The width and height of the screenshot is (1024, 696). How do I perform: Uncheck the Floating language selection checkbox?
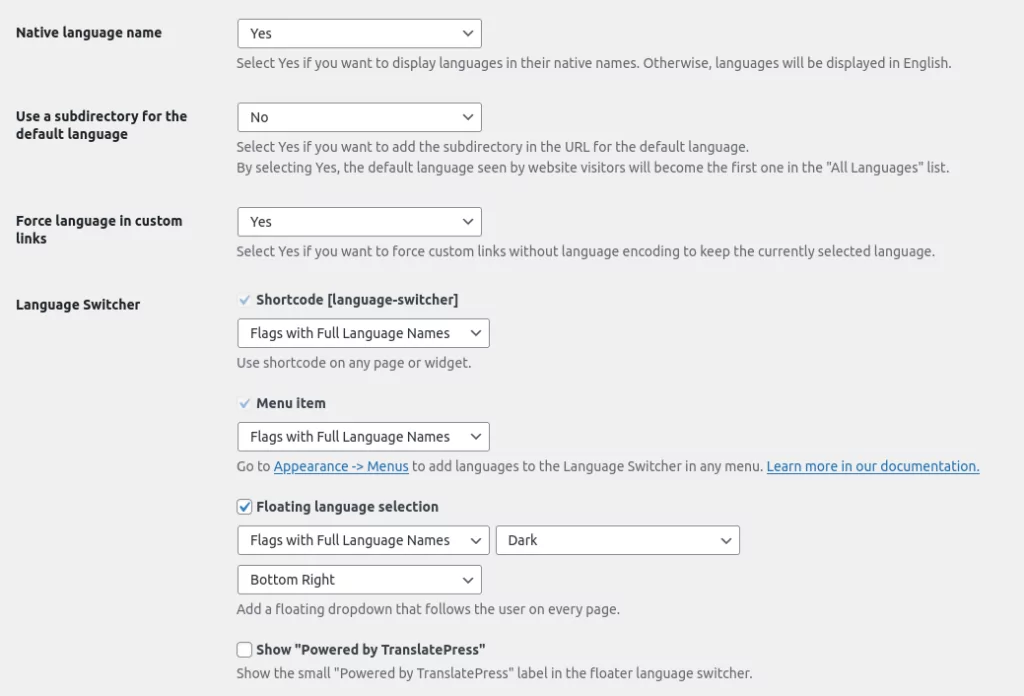(244, 507)
